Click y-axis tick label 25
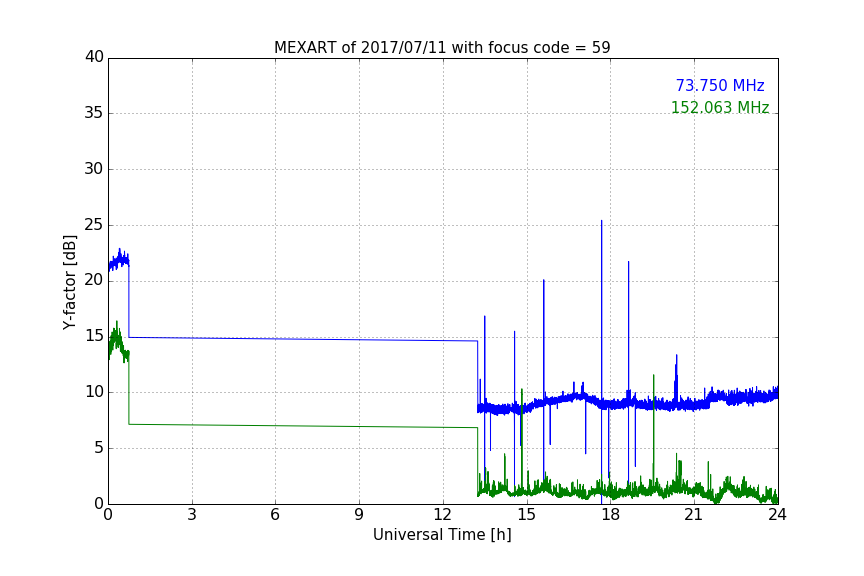Viewport: 864px width, 576px height. 94,225
